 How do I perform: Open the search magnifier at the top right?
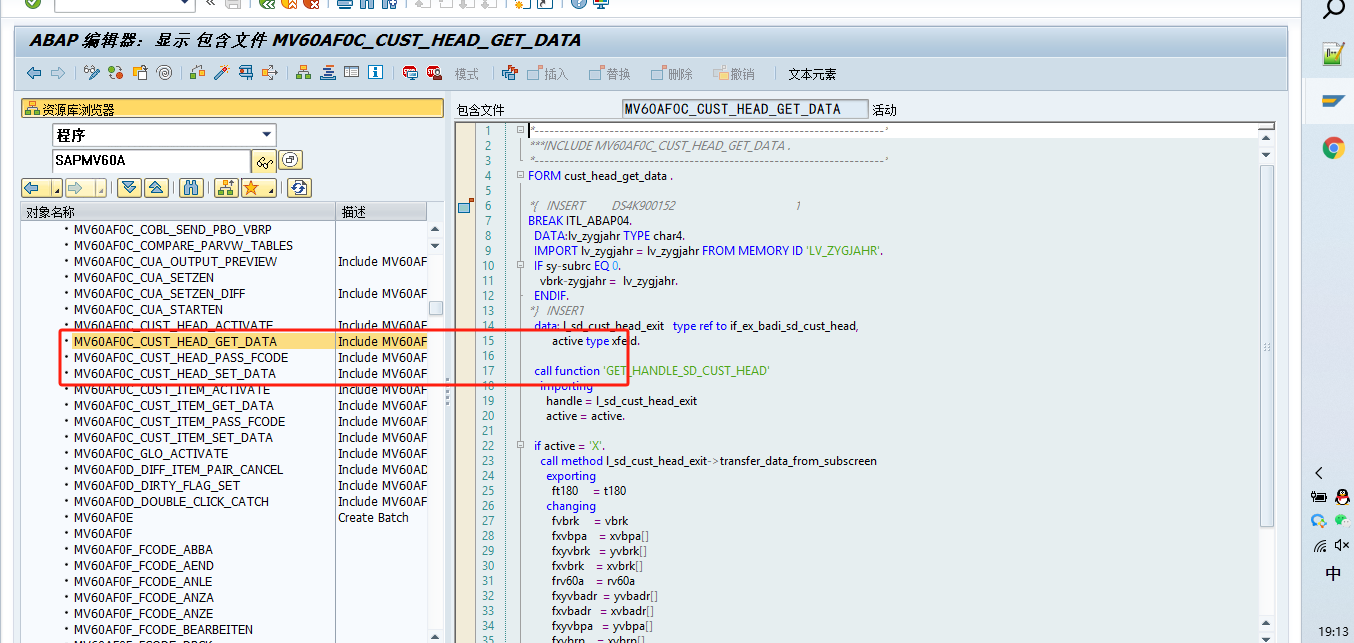(1334, 10)
